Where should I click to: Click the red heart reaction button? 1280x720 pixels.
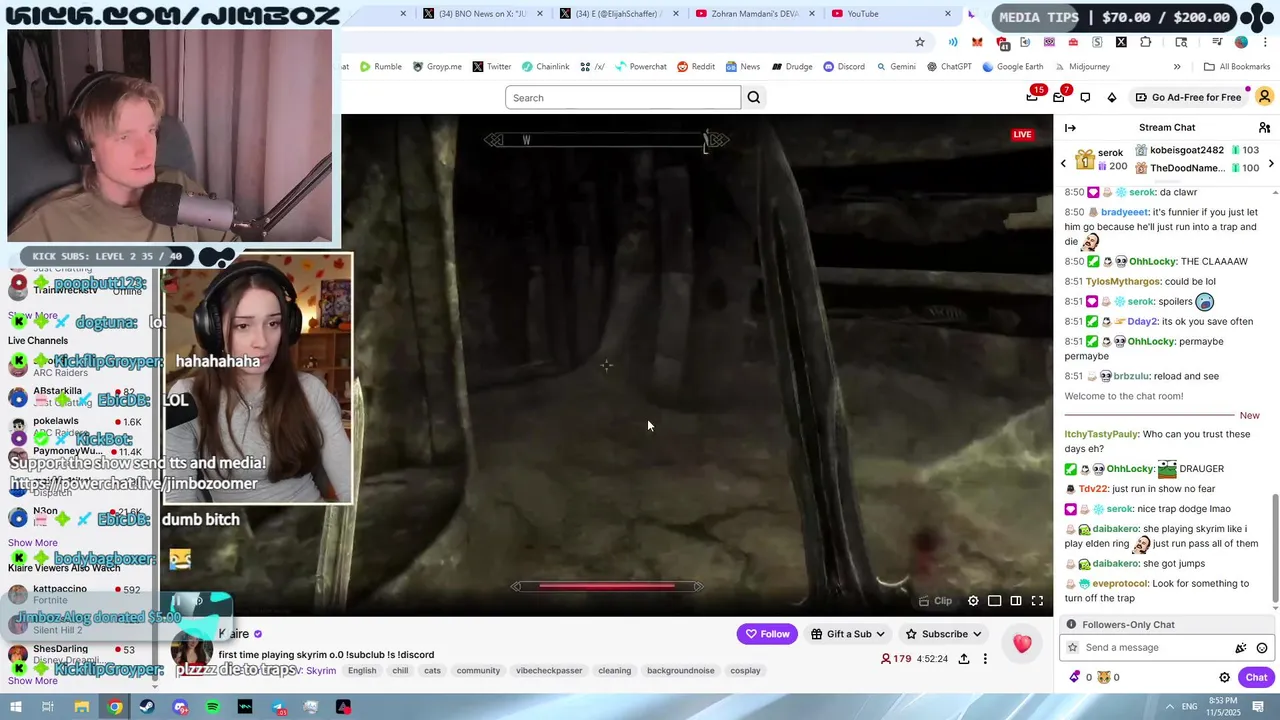[x=1022, y=644]
